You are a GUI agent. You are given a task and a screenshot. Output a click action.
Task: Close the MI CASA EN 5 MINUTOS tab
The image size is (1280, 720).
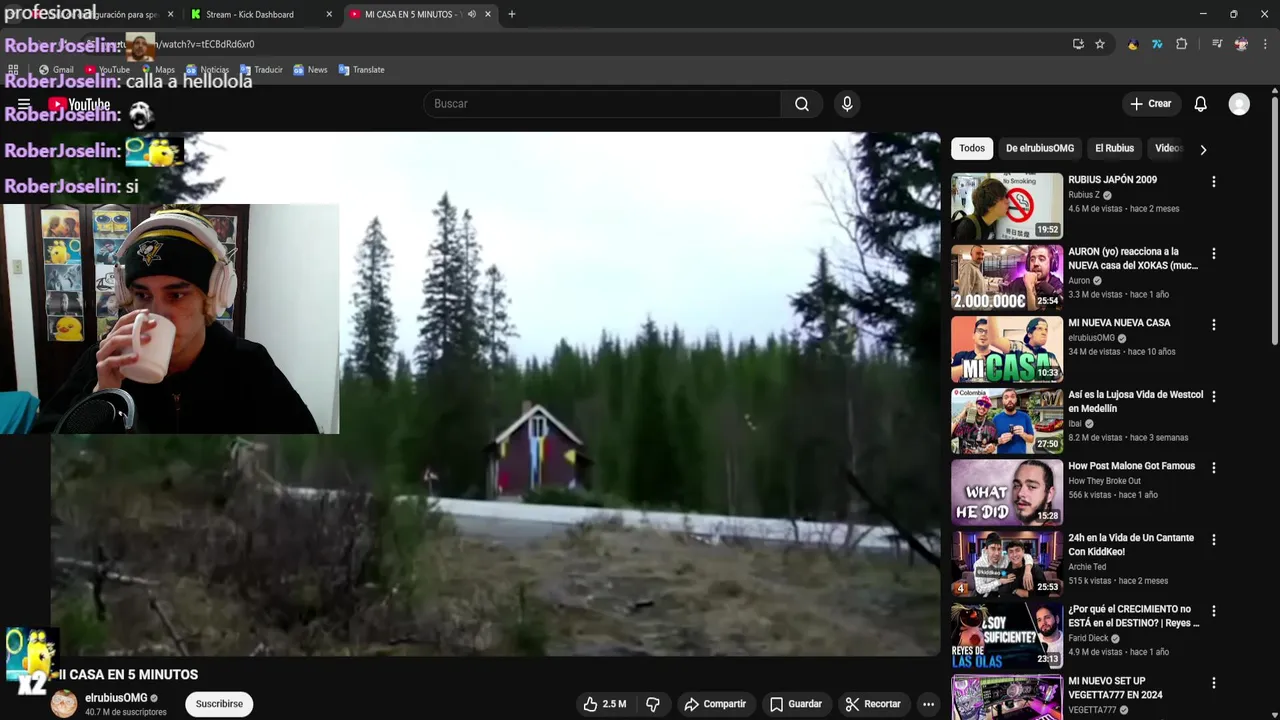(x=488, y=14)
